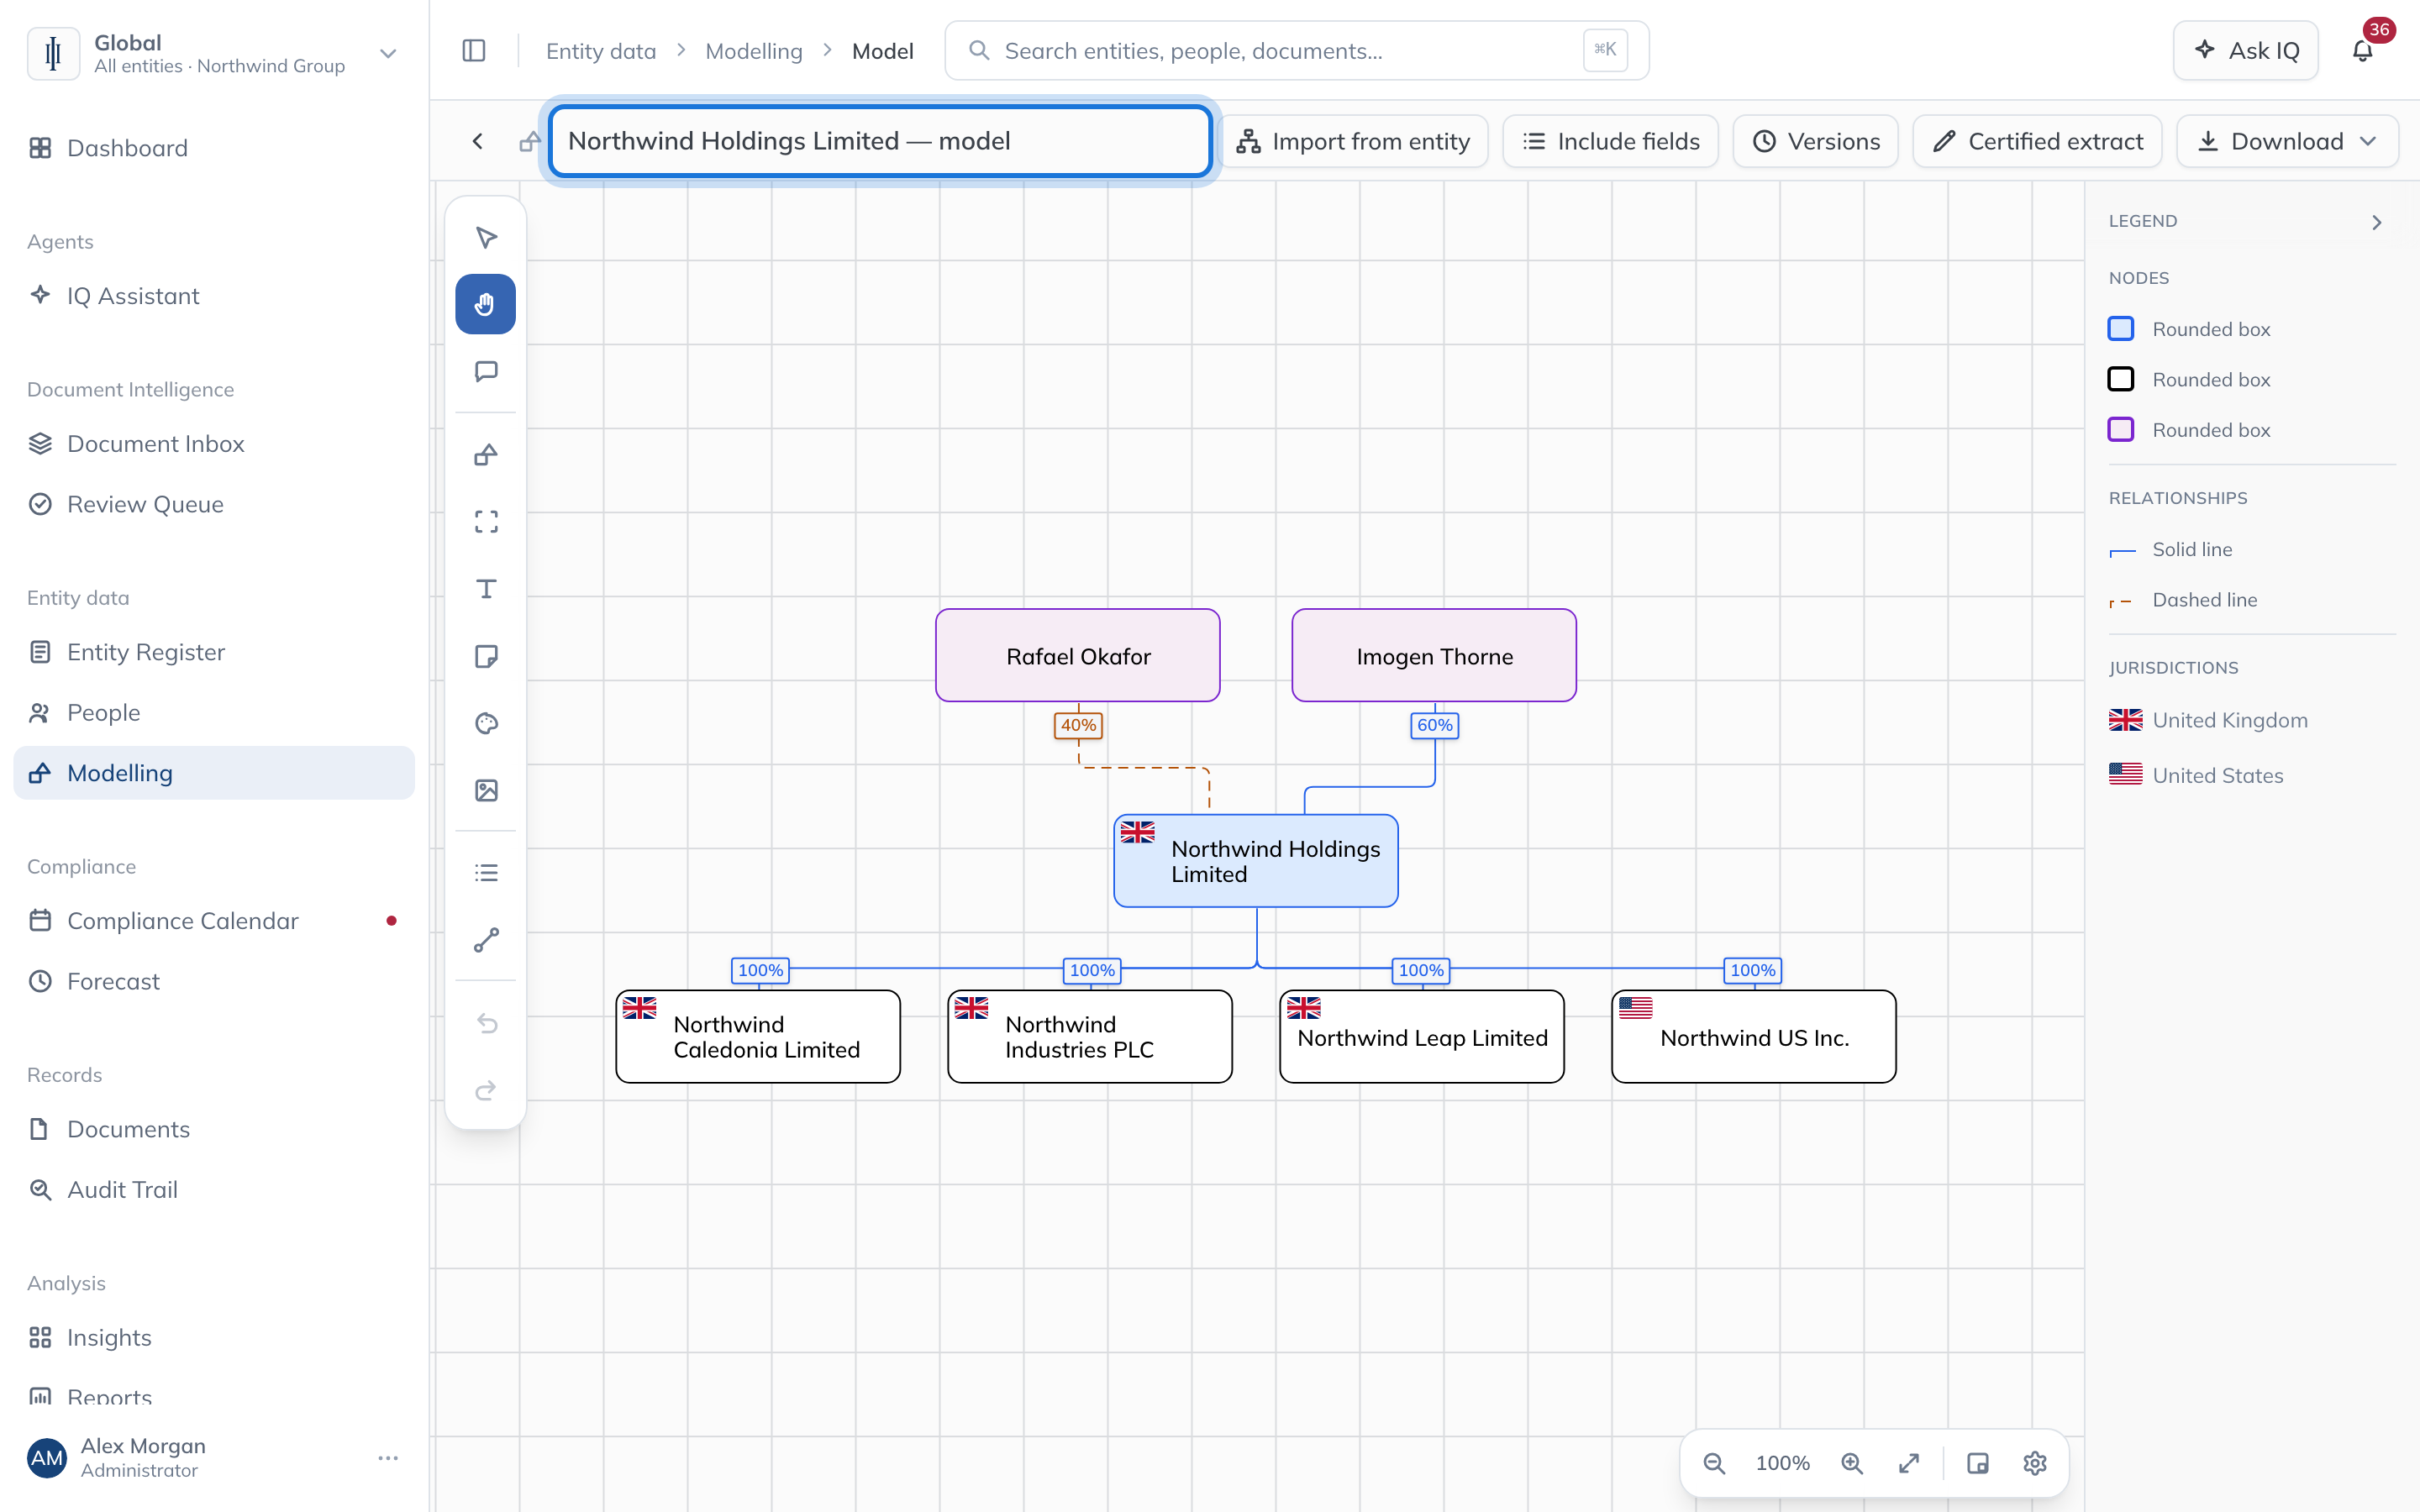Zoom out the canvas

[1714, 1463]
